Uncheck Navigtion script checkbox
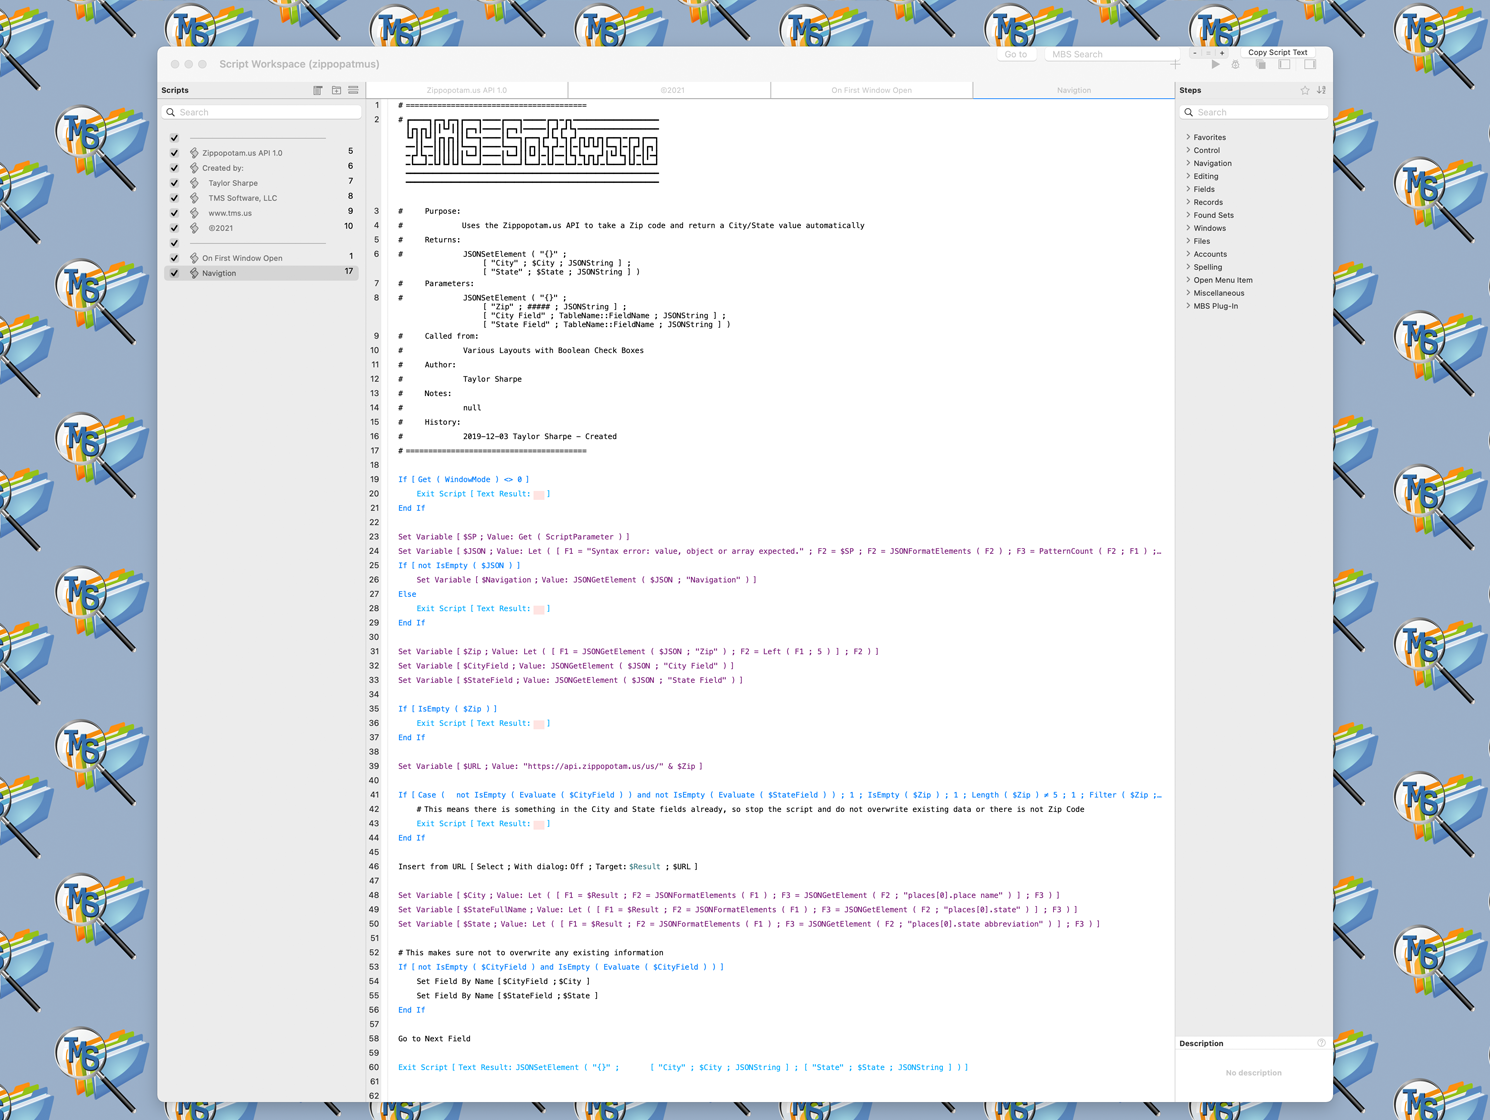The height and width of the screenshot is (1120, 1490). click(174, 273)
